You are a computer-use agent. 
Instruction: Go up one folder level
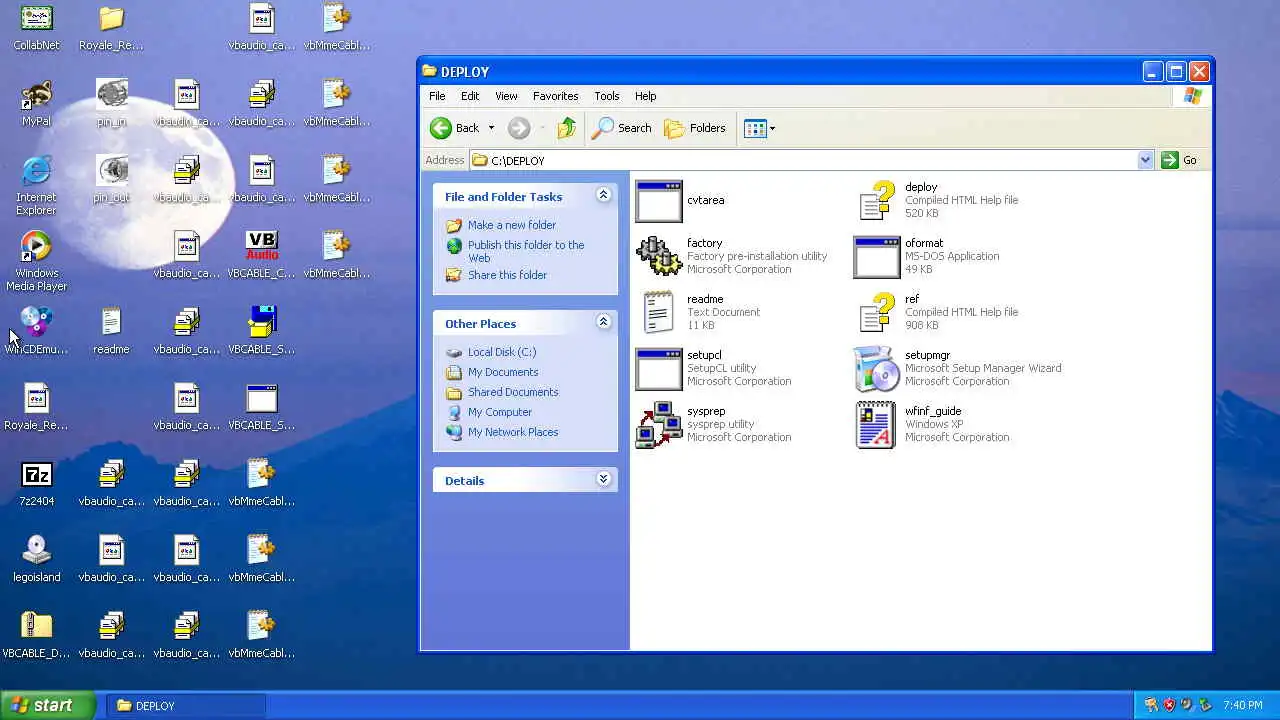pyautogui.click(x=567, y=128)
